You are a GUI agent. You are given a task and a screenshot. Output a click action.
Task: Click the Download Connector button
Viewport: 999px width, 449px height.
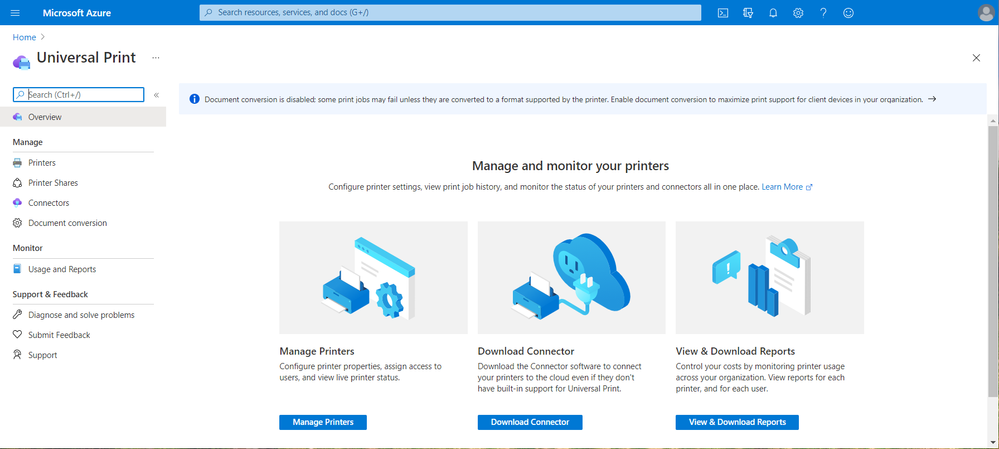[529, 422]
